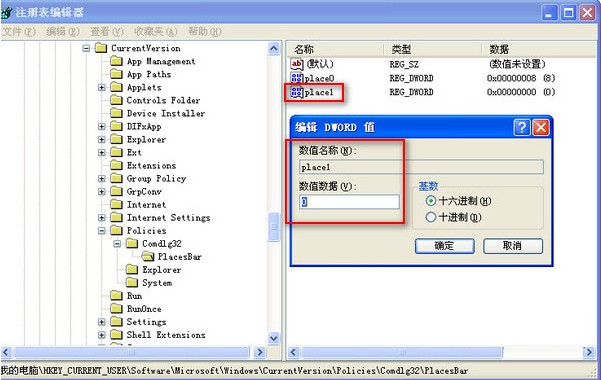Select the Settings folder icon
601x380 pixels.
(116, 322)
